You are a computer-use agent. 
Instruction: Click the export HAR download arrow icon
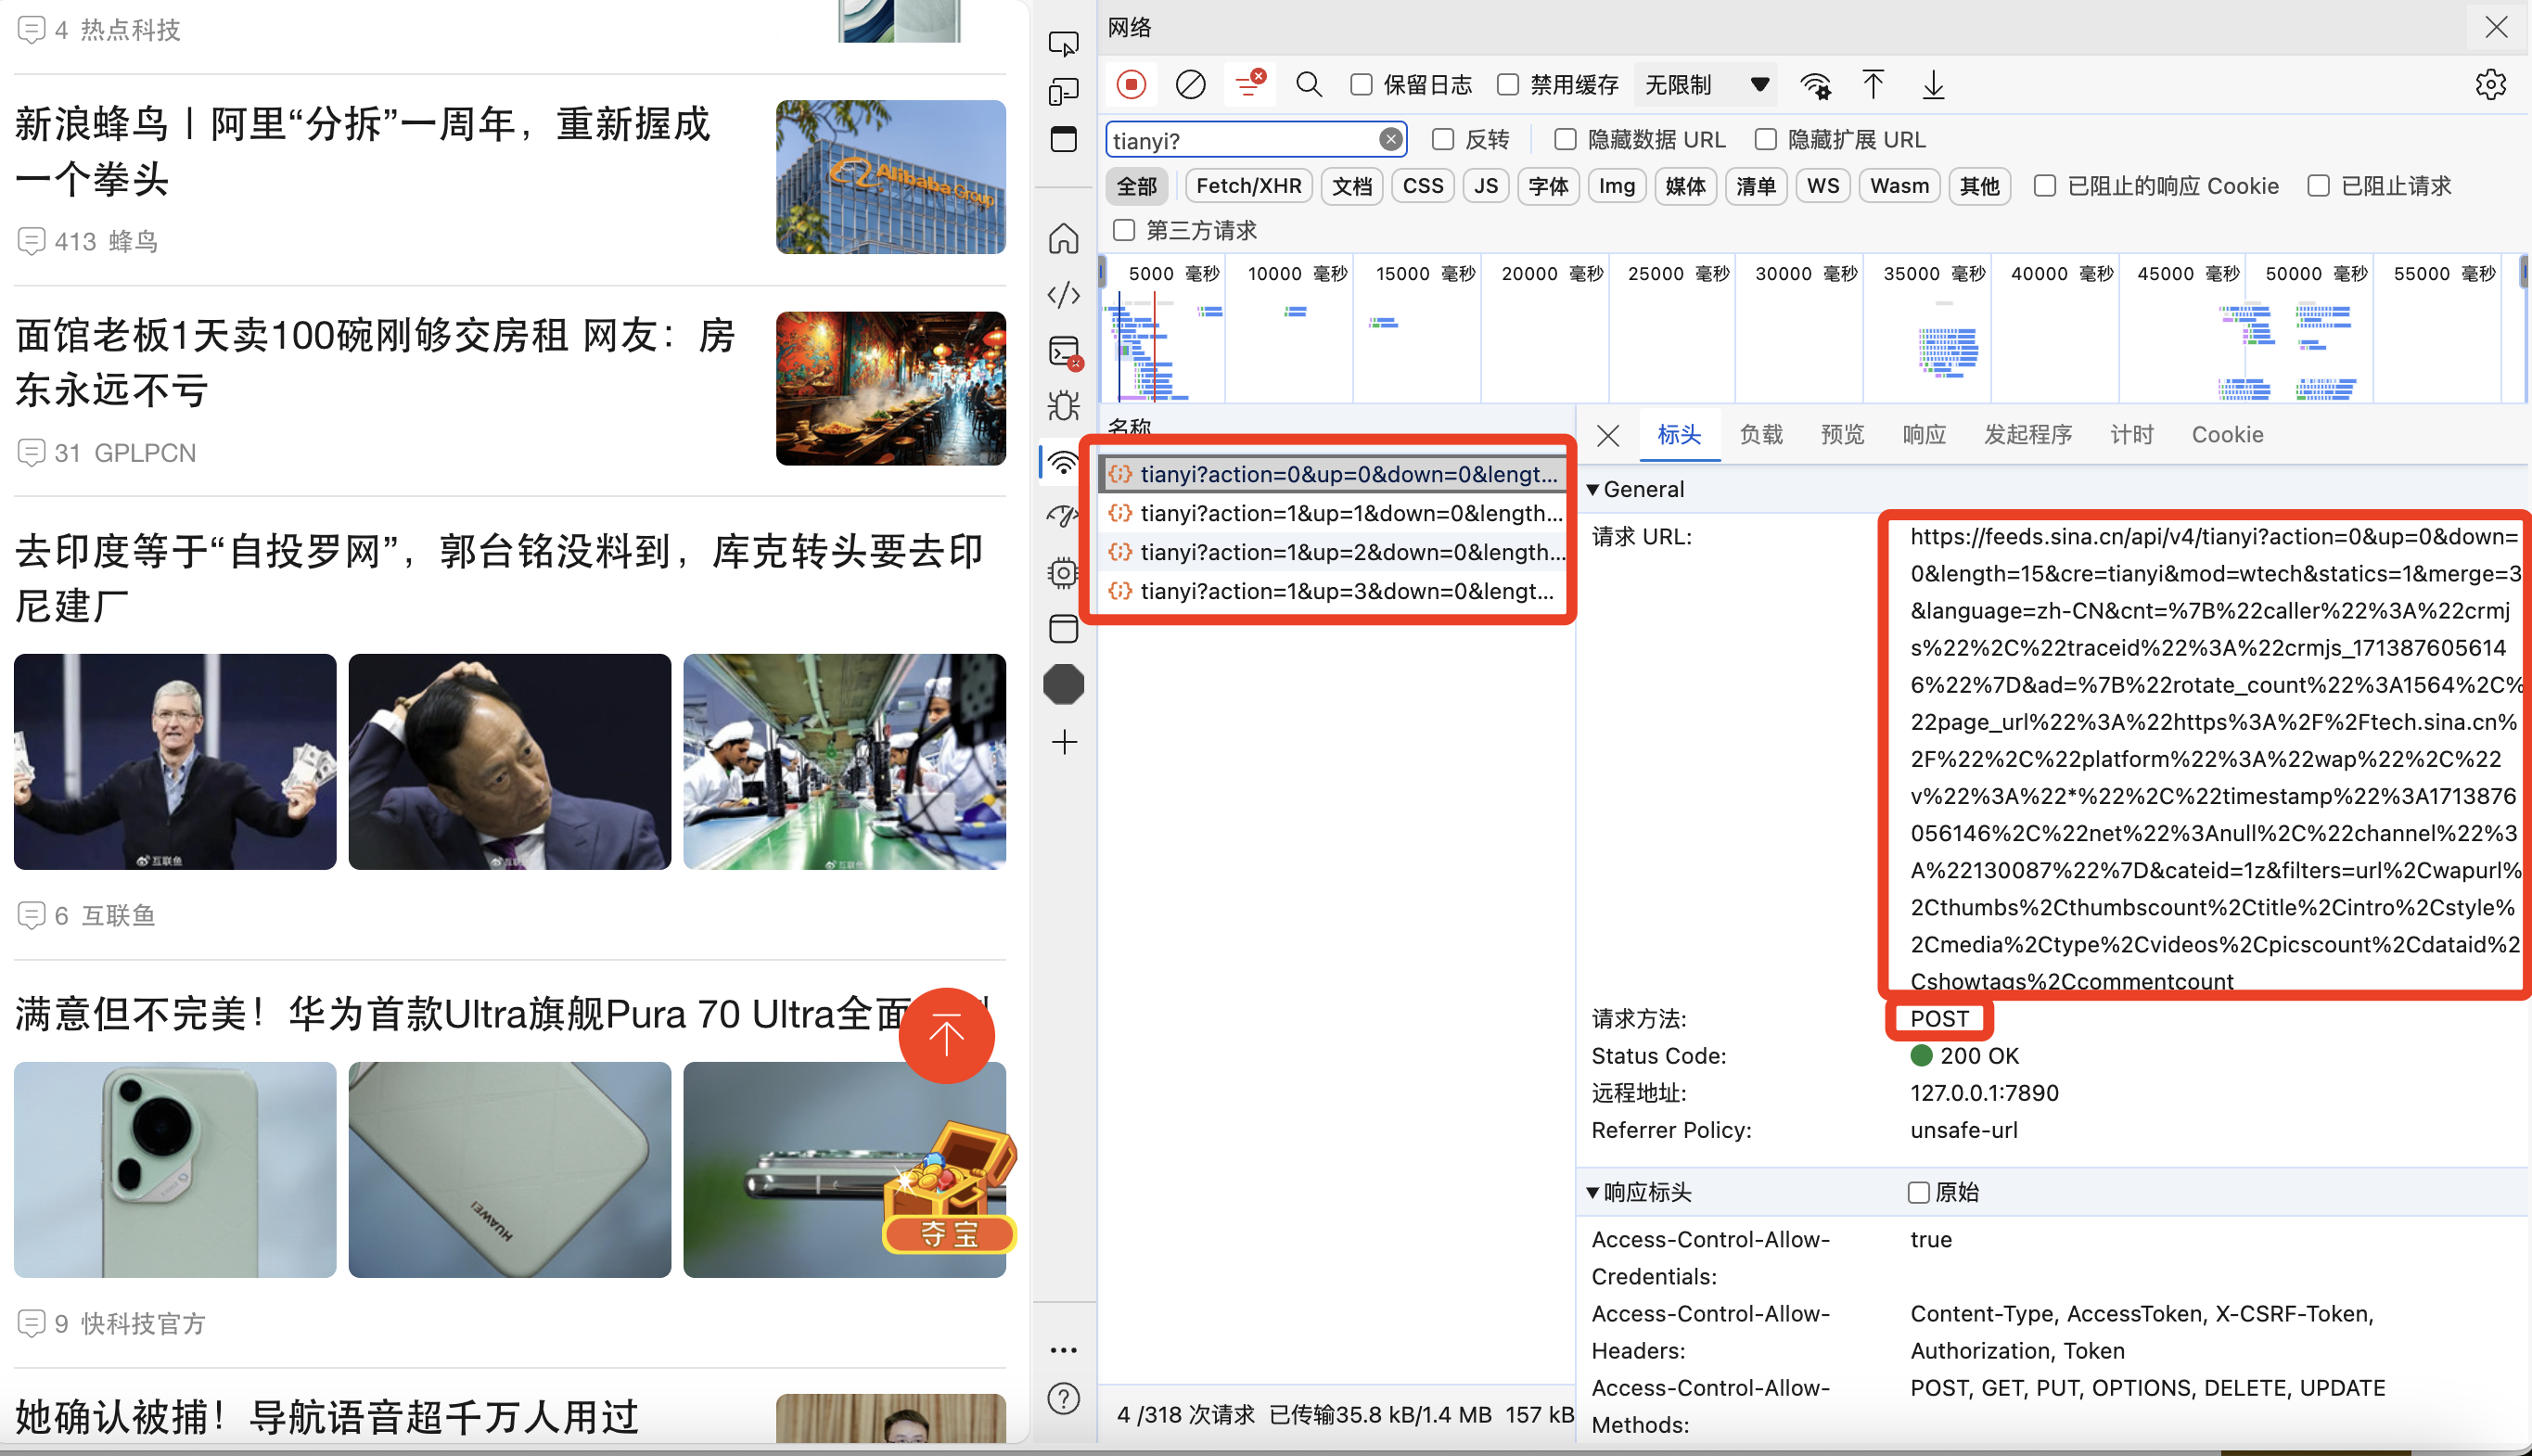(1933, 85)
